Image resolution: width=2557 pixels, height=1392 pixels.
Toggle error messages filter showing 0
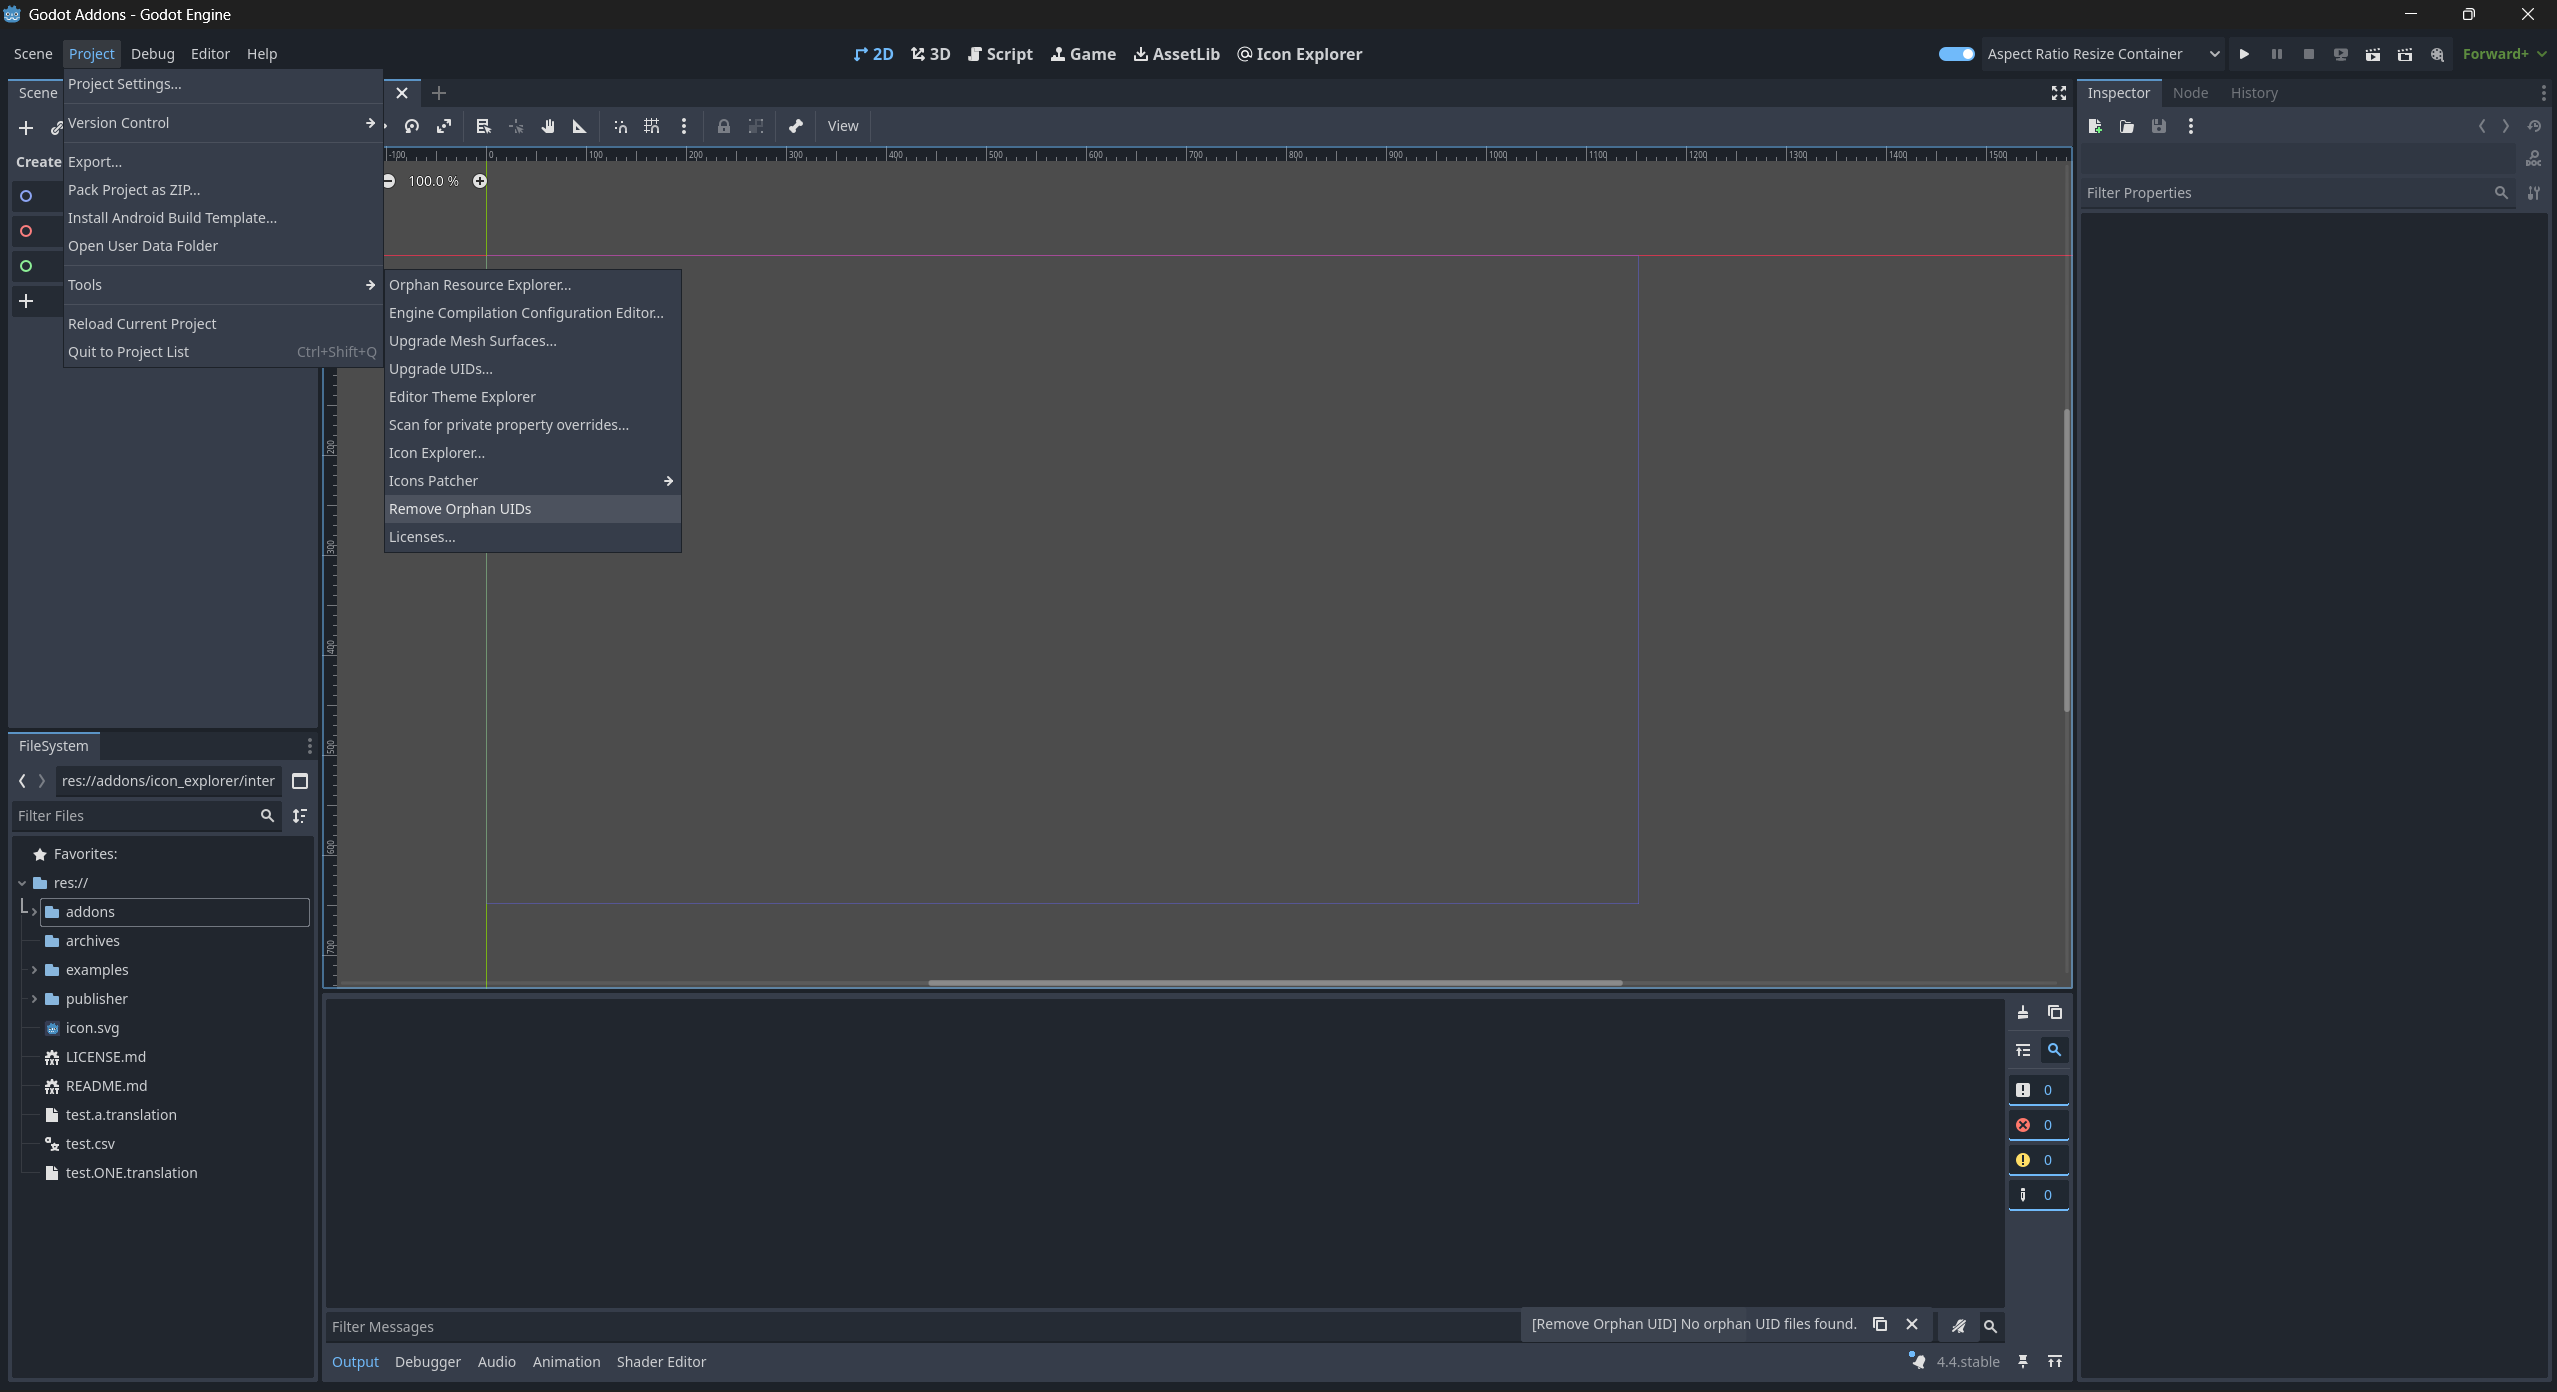coord(2038,1125)
